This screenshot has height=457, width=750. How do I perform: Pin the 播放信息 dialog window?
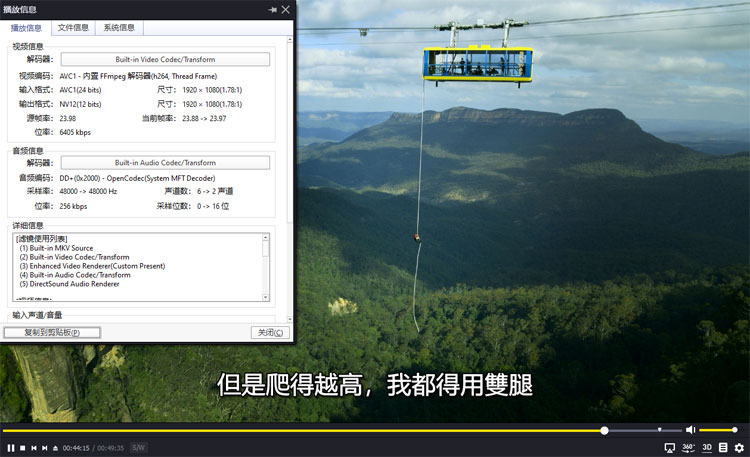tap(272, 9)
